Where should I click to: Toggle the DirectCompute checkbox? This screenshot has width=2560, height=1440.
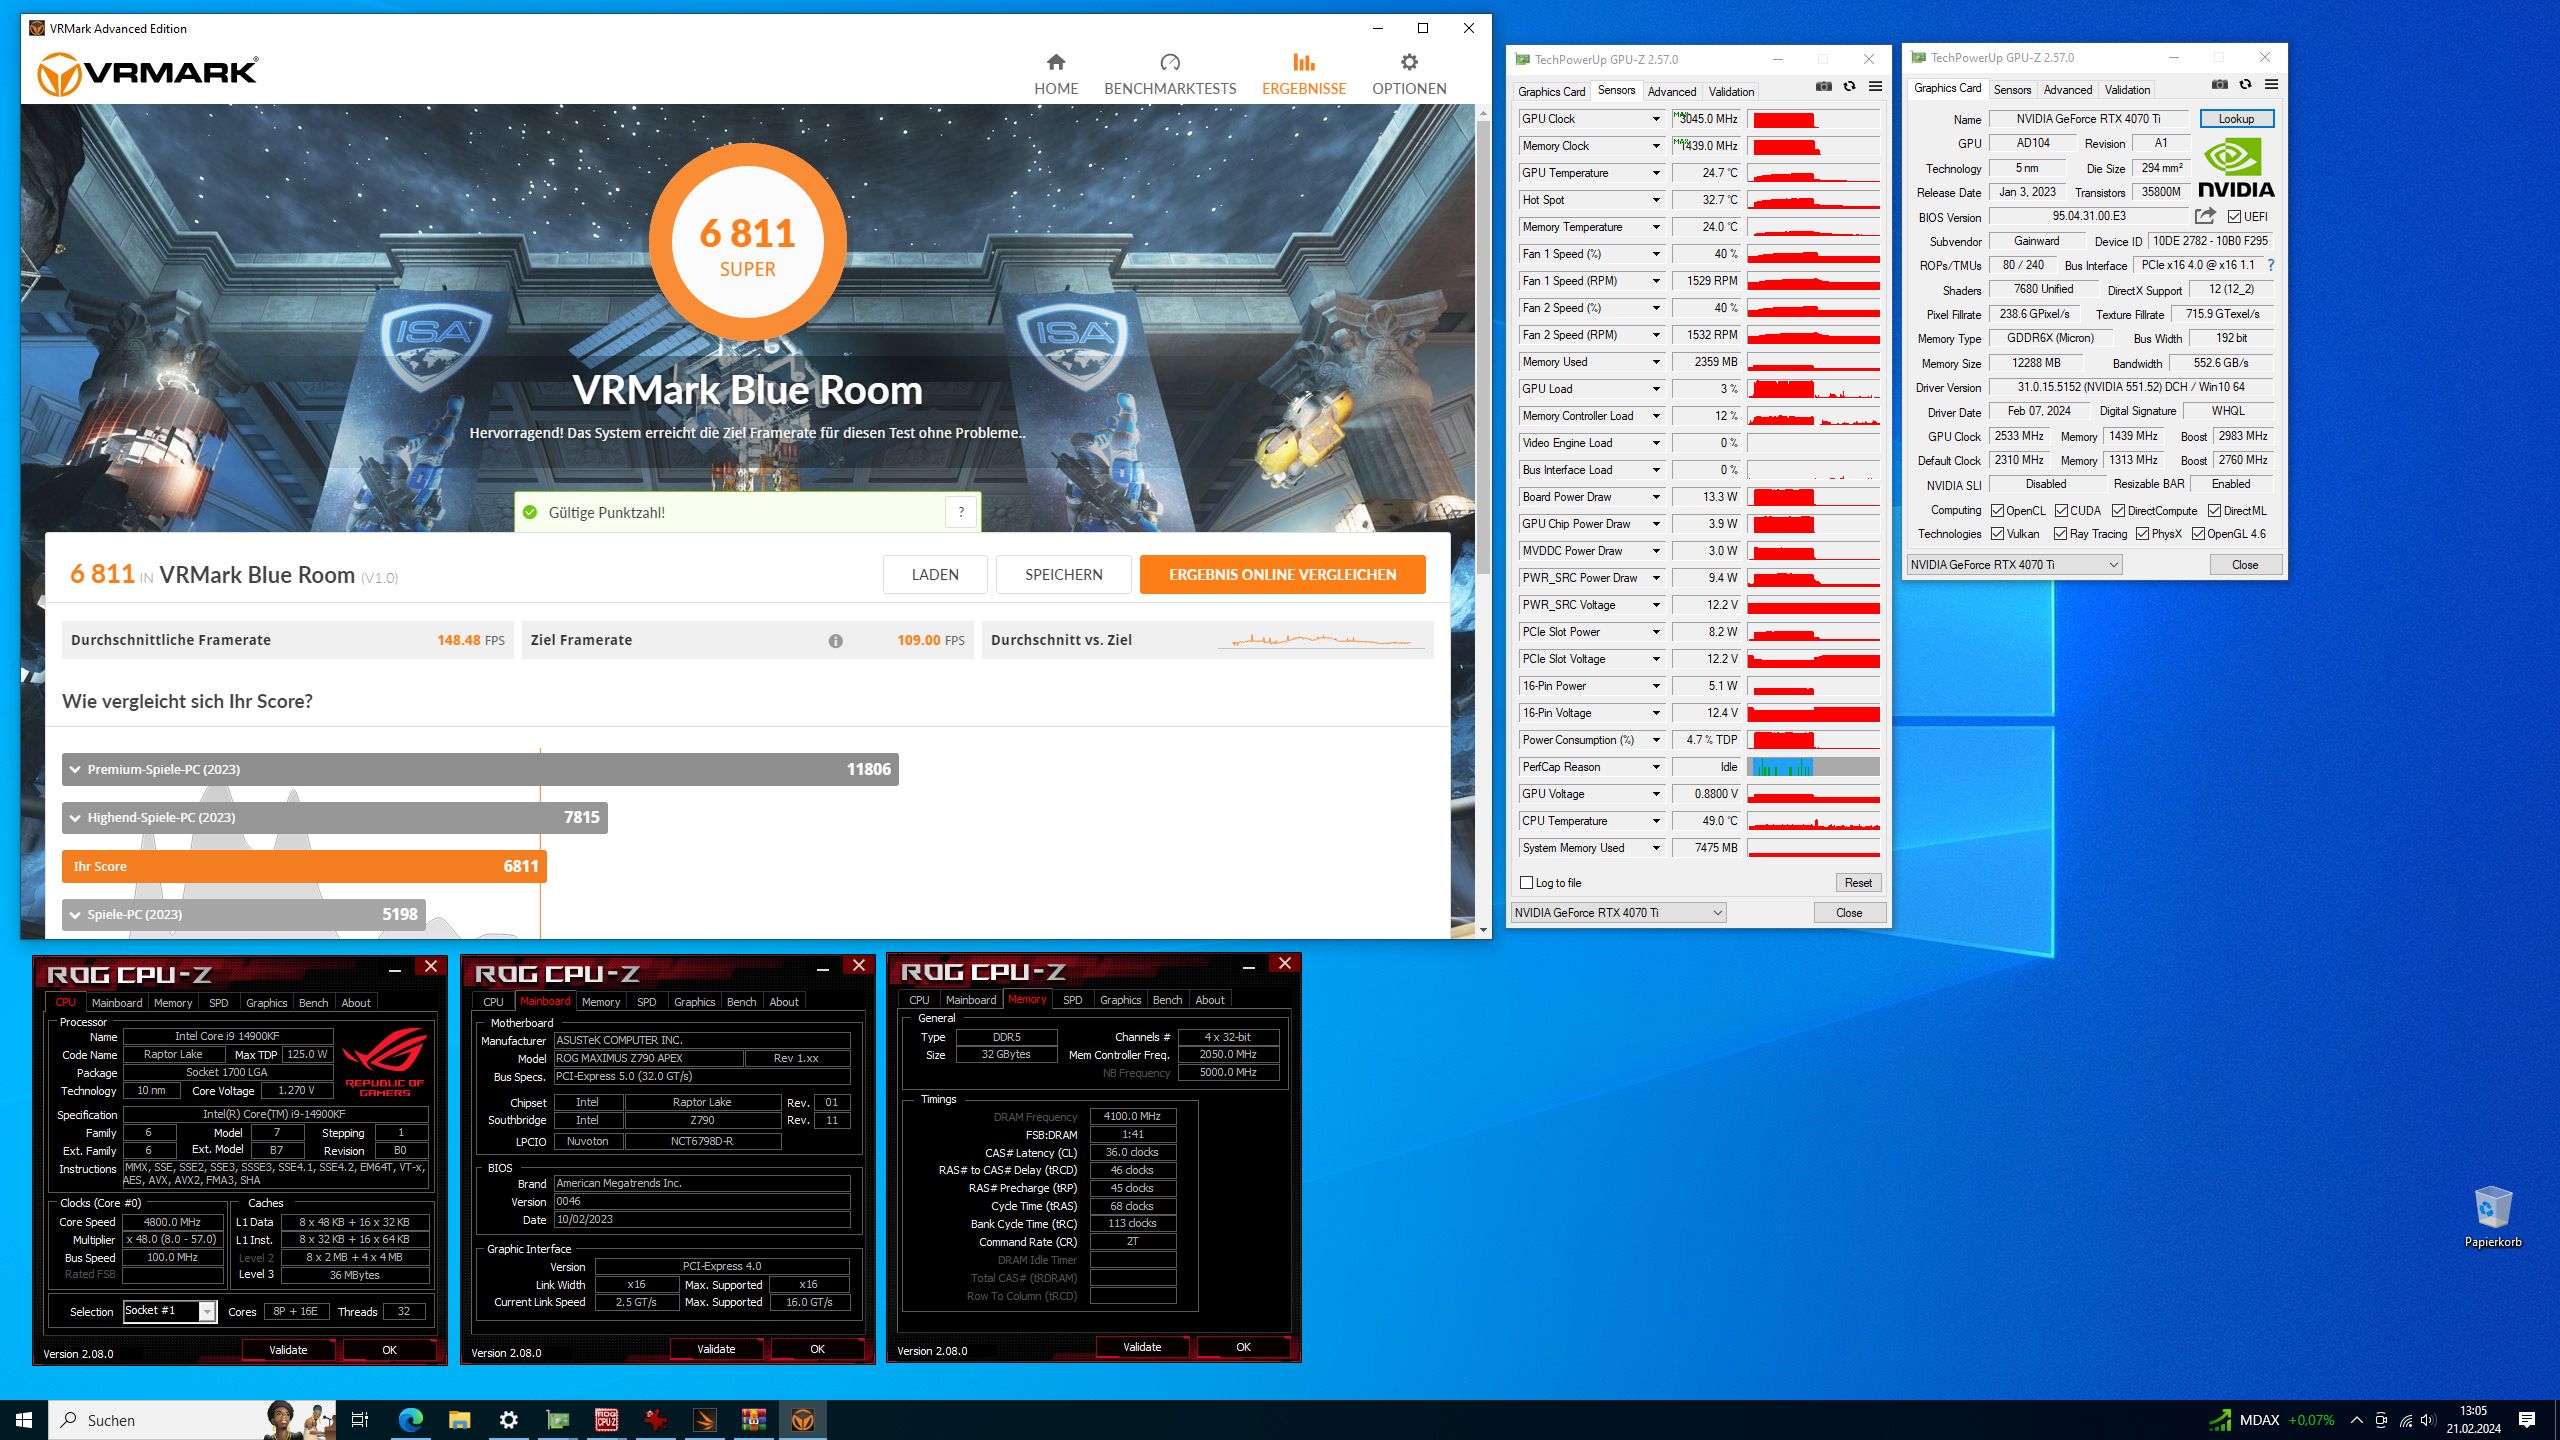(x=2118, y=511)
